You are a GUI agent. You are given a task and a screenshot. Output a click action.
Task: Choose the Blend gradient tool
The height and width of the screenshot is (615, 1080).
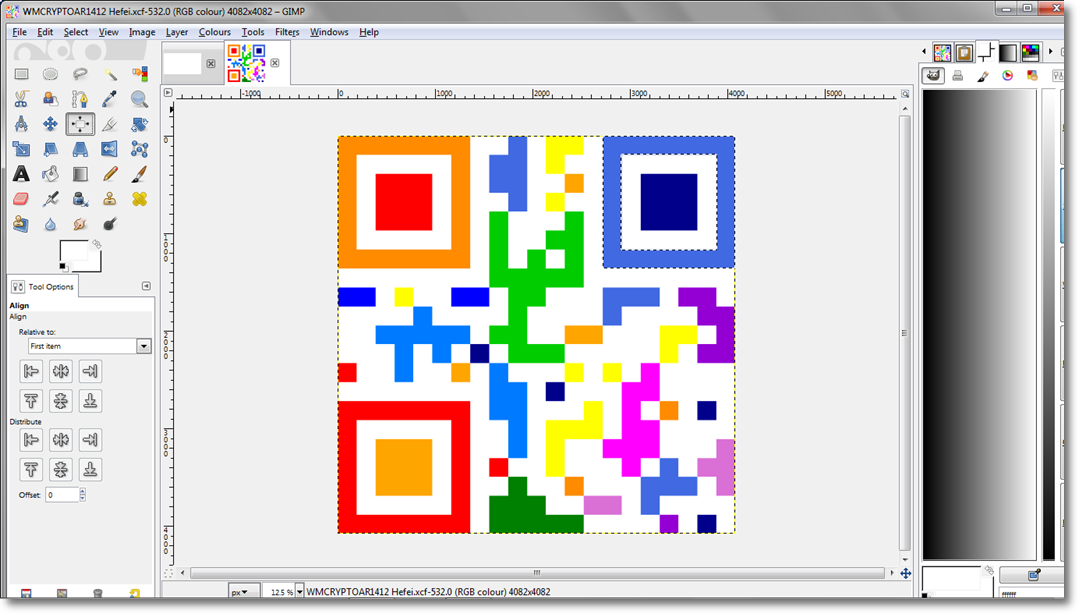coord(80,174)
